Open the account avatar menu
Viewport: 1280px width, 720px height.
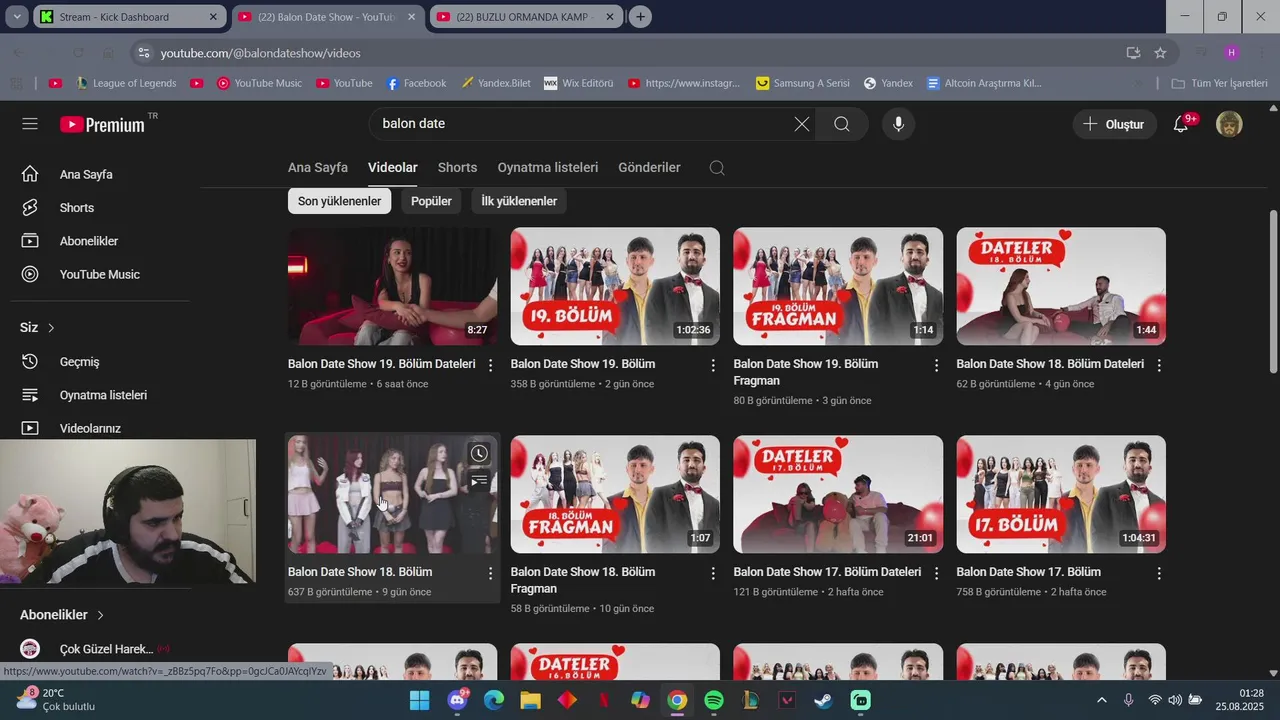coord(1229,124)
